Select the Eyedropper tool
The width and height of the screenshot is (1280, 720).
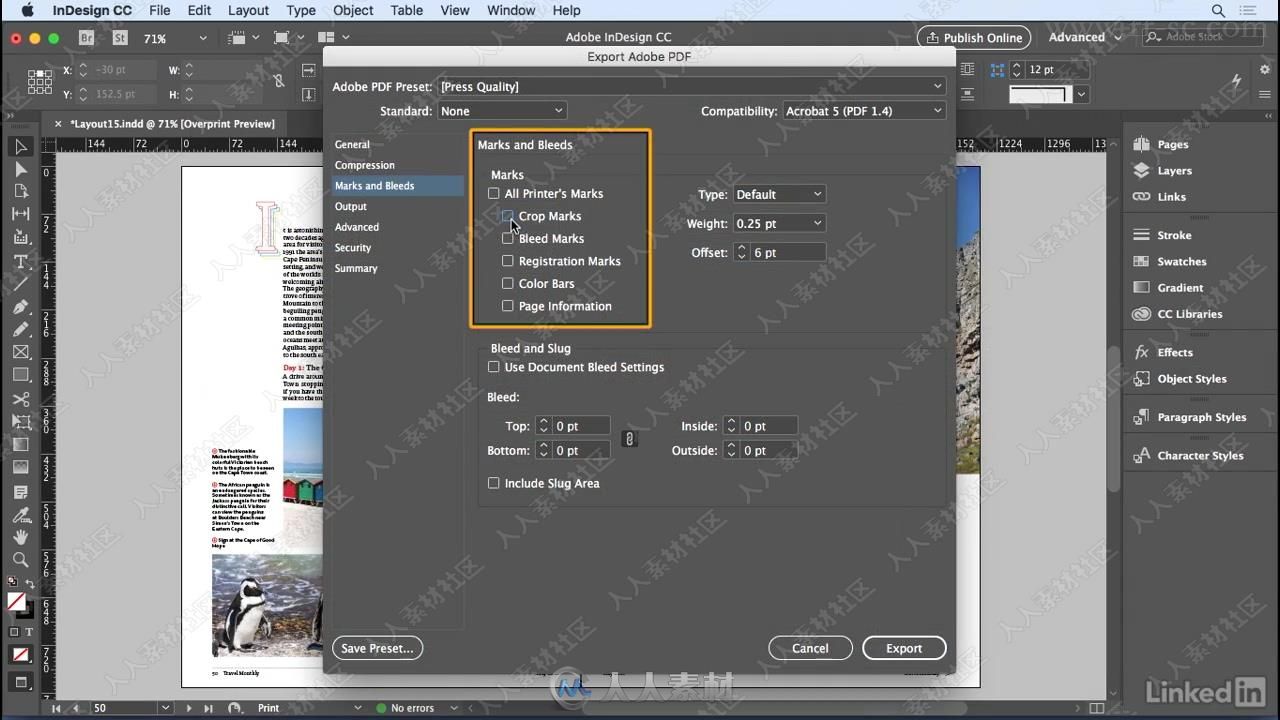20,515
